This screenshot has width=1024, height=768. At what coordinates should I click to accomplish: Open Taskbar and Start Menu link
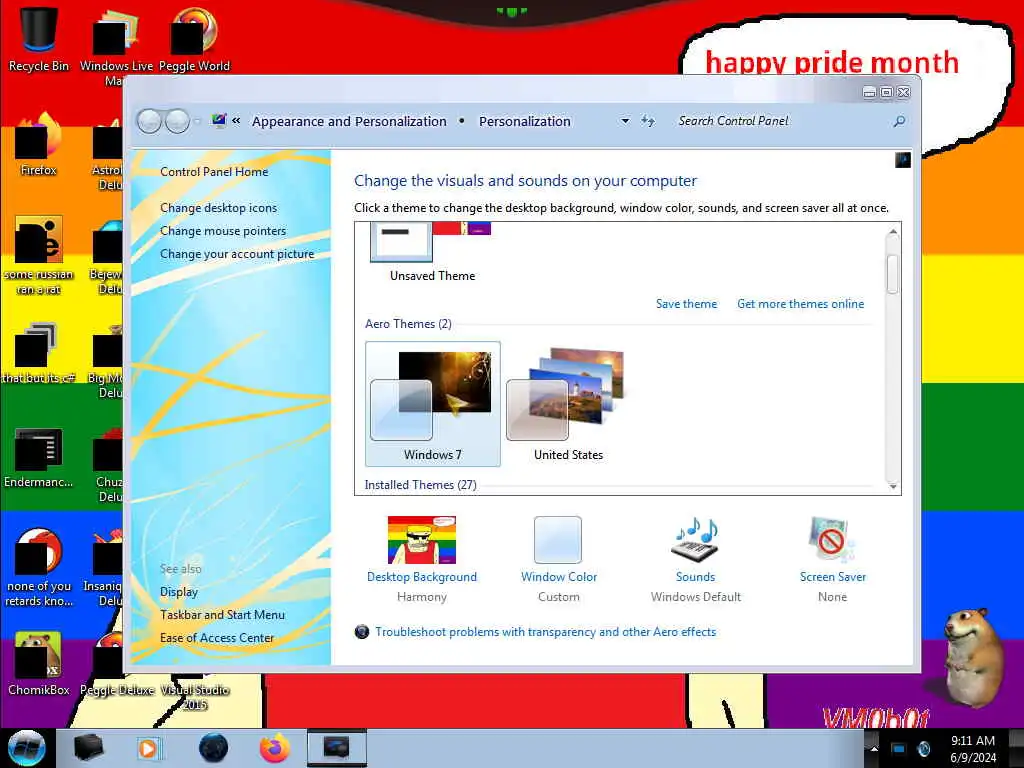click(x=222, y=615)
